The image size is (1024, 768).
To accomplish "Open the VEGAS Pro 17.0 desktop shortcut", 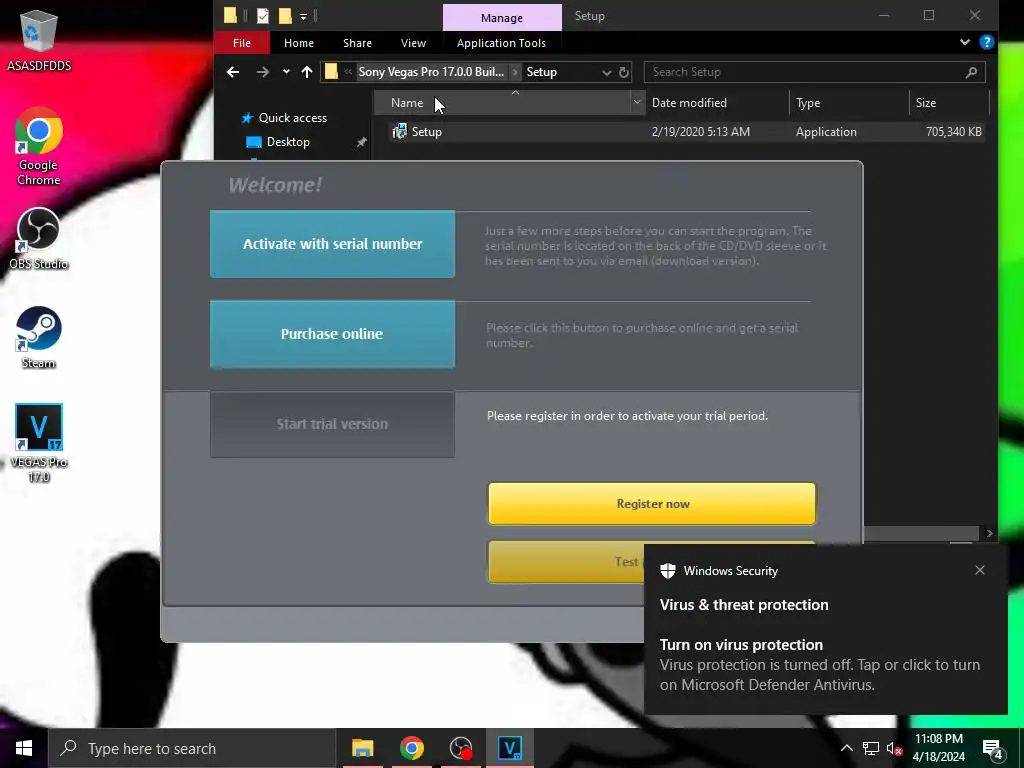I will (39, 443).
